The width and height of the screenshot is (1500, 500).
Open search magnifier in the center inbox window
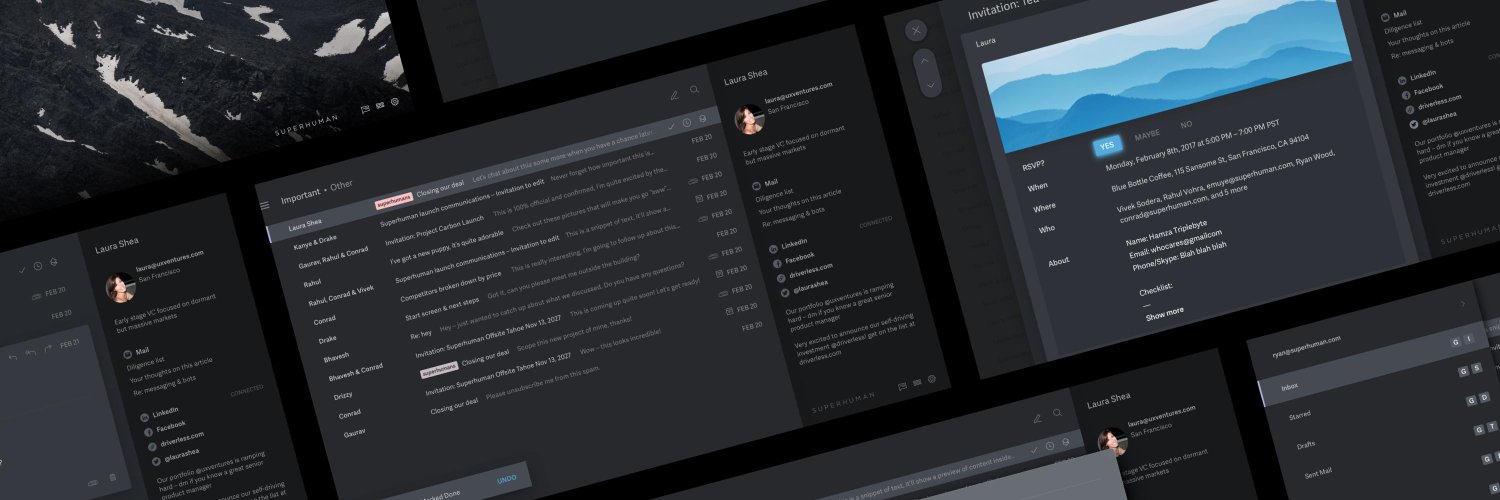(x=695, y=91)
